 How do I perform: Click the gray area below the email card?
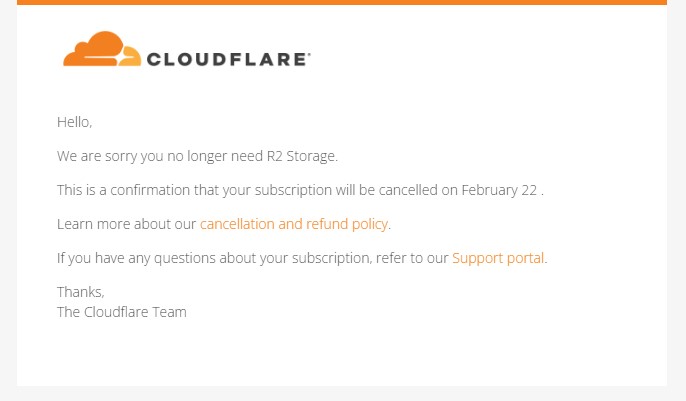(x=342, y=394)
